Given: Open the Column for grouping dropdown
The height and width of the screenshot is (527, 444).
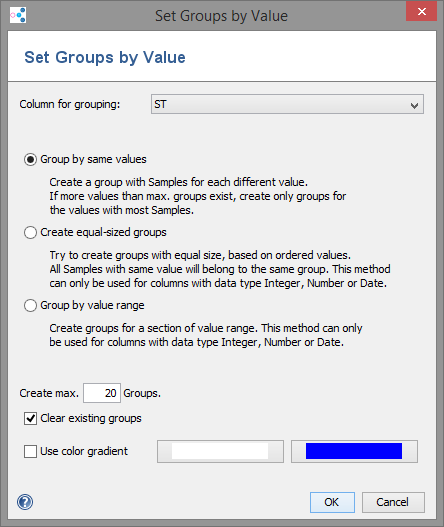Looking at the screenshot, I should point(287,104).
